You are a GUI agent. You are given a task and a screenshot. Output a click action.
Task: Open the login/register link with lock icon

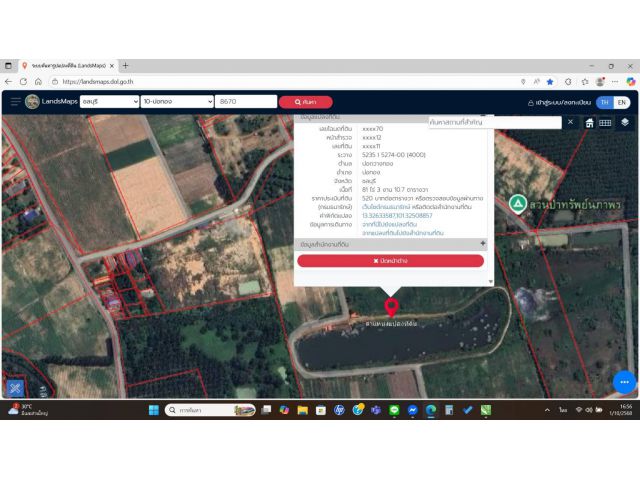tap(559, 102)
